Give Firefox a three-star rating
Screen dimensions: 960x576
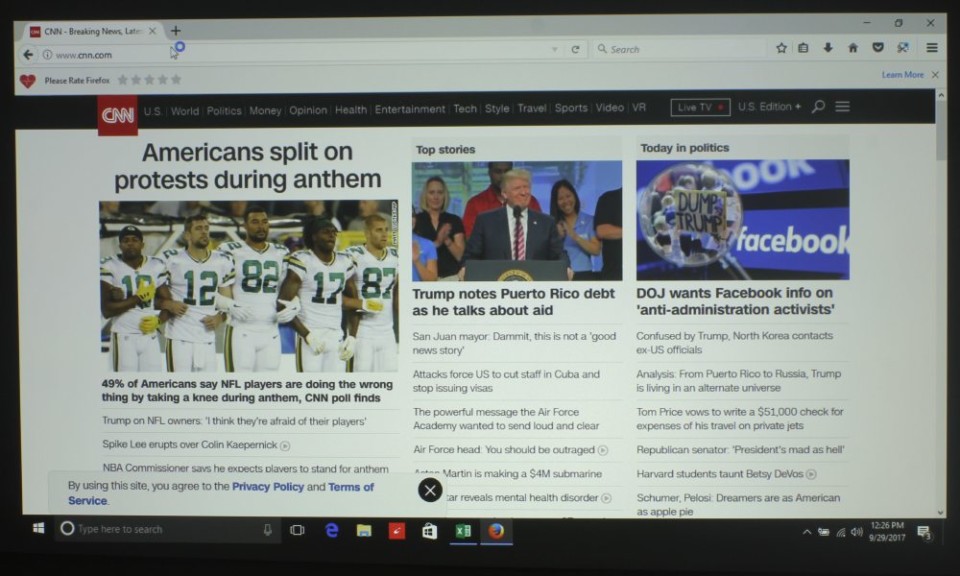tap(149, 80)
